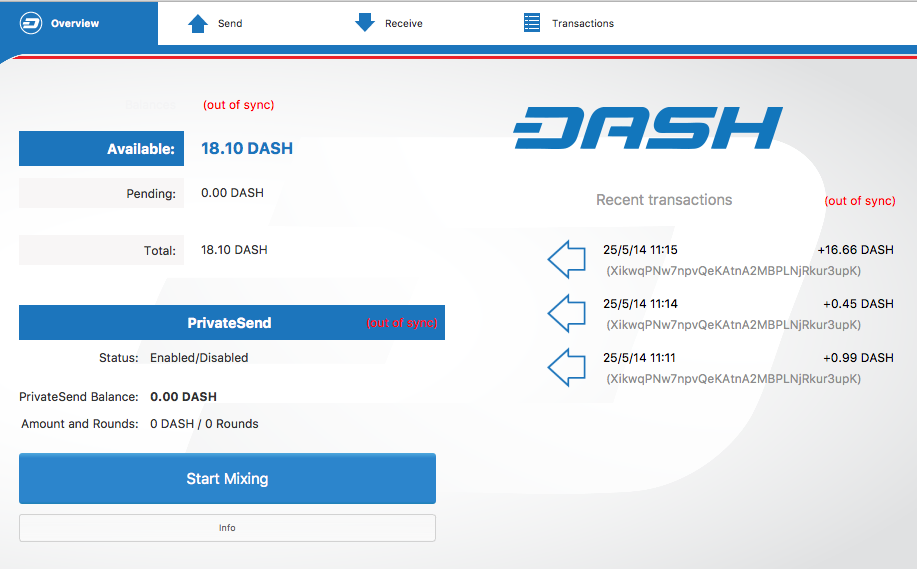
Task: Click incoming arrow icon for 11:11 transaction
Action: [x=567, y=367]
